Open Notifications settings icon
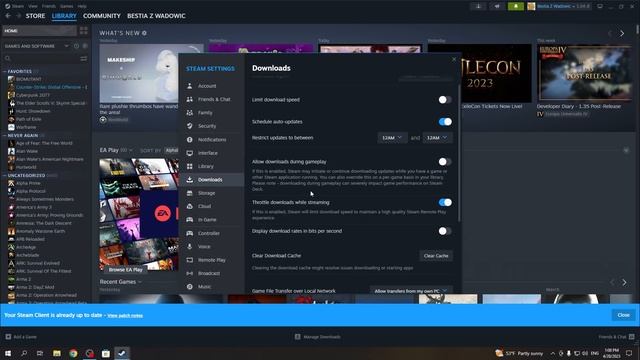The image size is (640, 360). pos(189,140)
